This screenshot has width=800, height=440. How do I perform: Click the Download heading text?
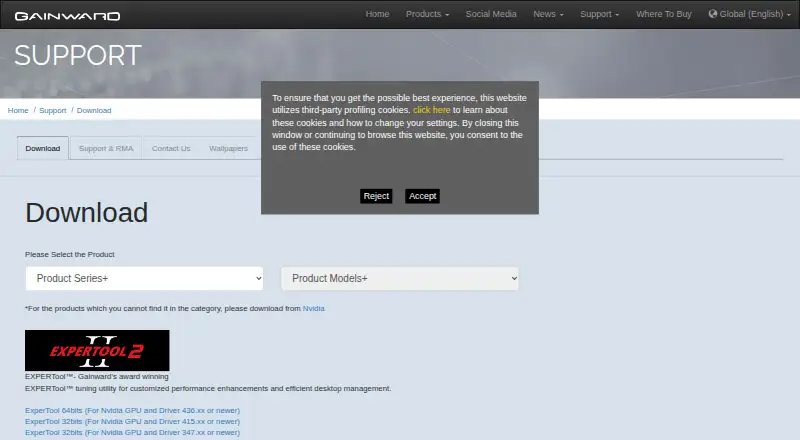(x=87, y=212)
